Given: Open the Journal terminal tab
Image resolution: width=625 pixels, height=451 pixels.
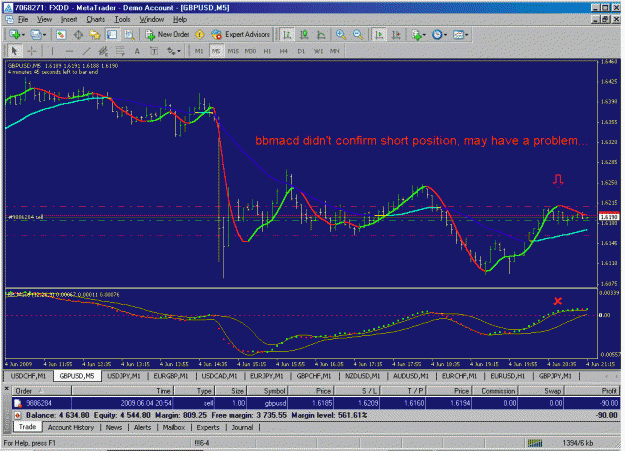Looking at the screenshot, I should pos(242,427).
